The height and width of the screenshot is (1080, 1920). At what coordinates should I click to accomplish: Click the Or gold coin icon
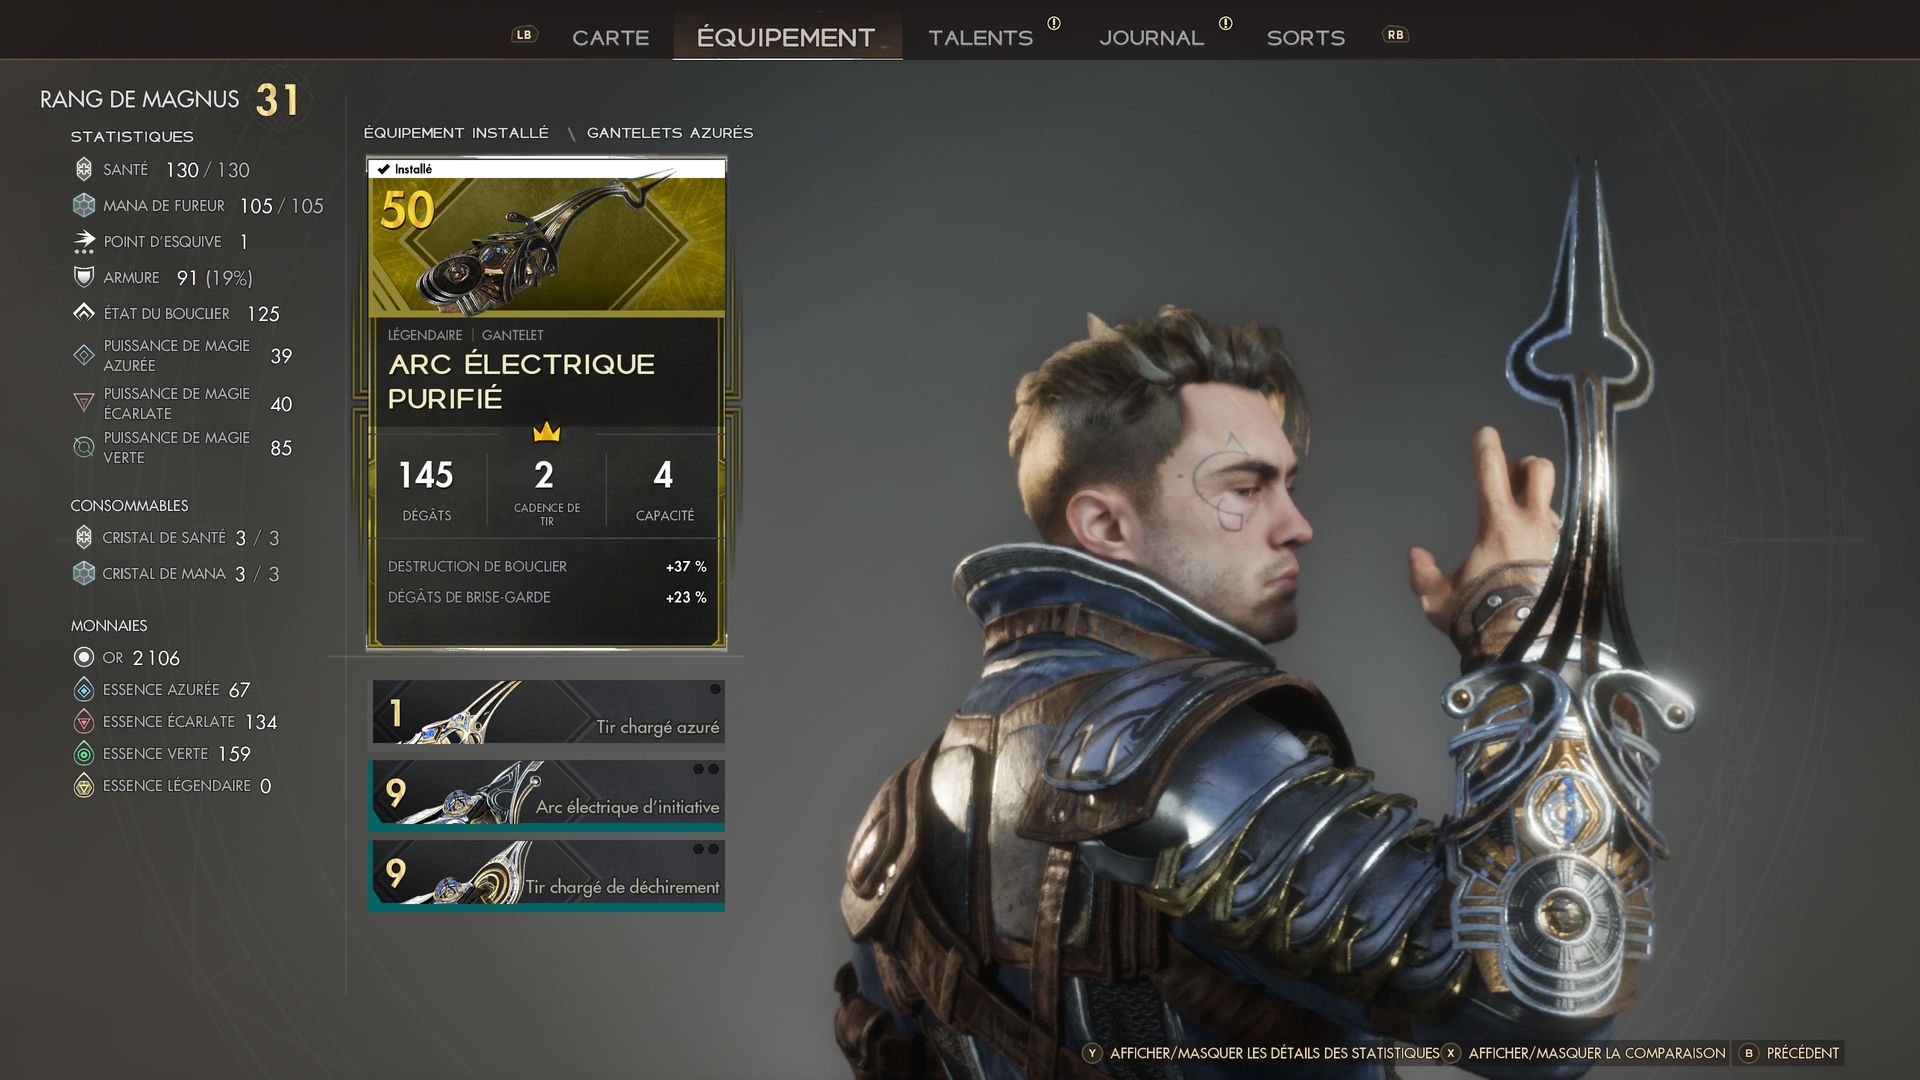pos(84,657)
